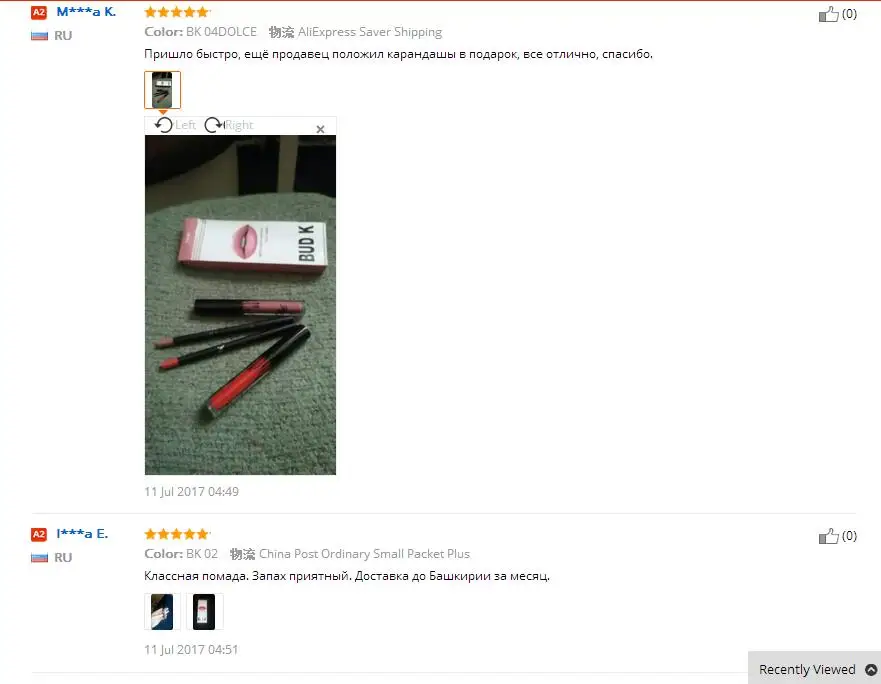Click the enlarged BUD K lipstick photo
The height and width of the screenshot is (684, 881).
pyautogui.click(x=240, y=305)
